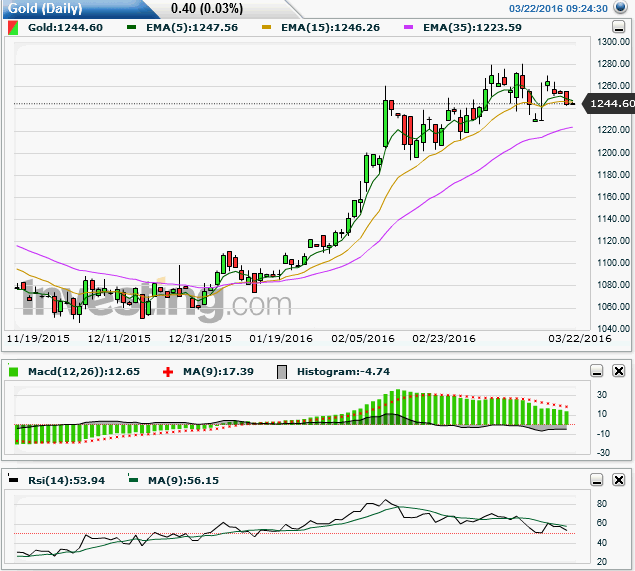The width and height of the screenshot is (635, 571).
Task: Click the 02/05/2016 date axis label
Action: [363, 339]
